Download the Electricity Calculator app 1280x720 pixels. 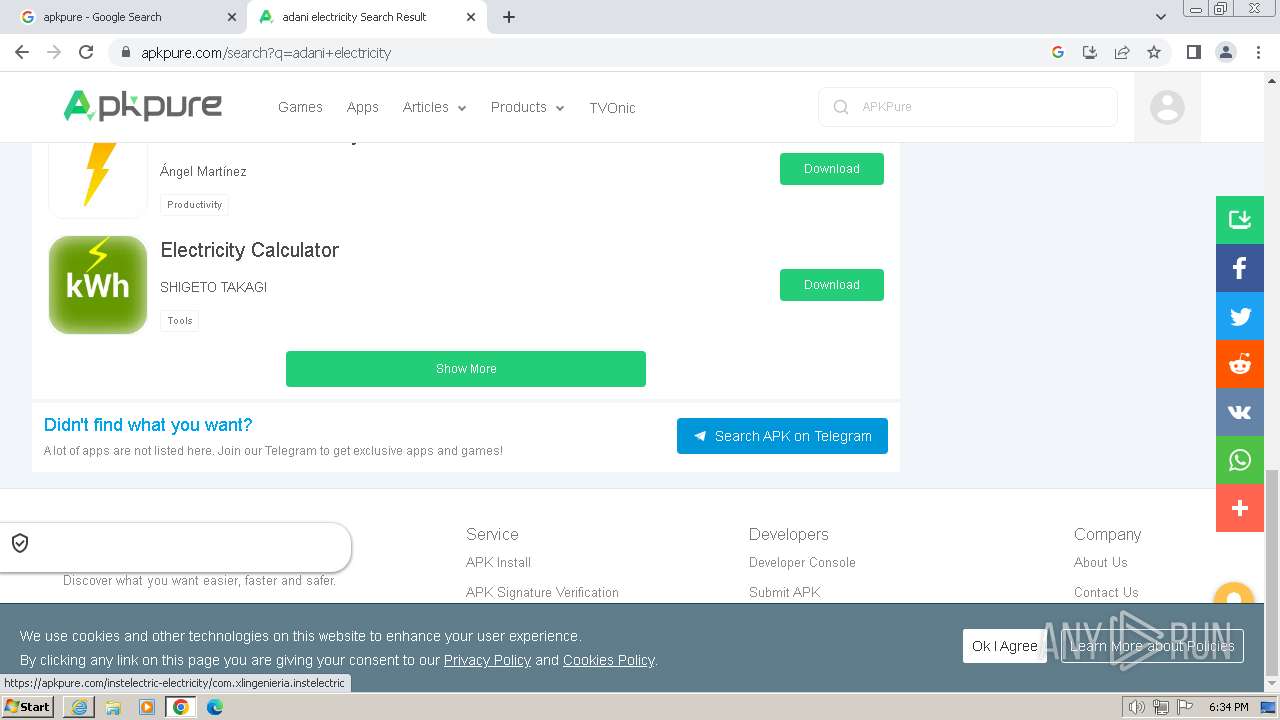tap(832, 285)
